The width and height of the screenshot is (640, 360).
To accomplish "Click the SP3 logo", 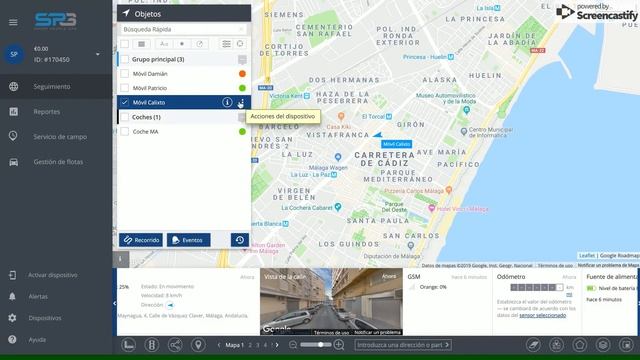I will pos(56,20).
